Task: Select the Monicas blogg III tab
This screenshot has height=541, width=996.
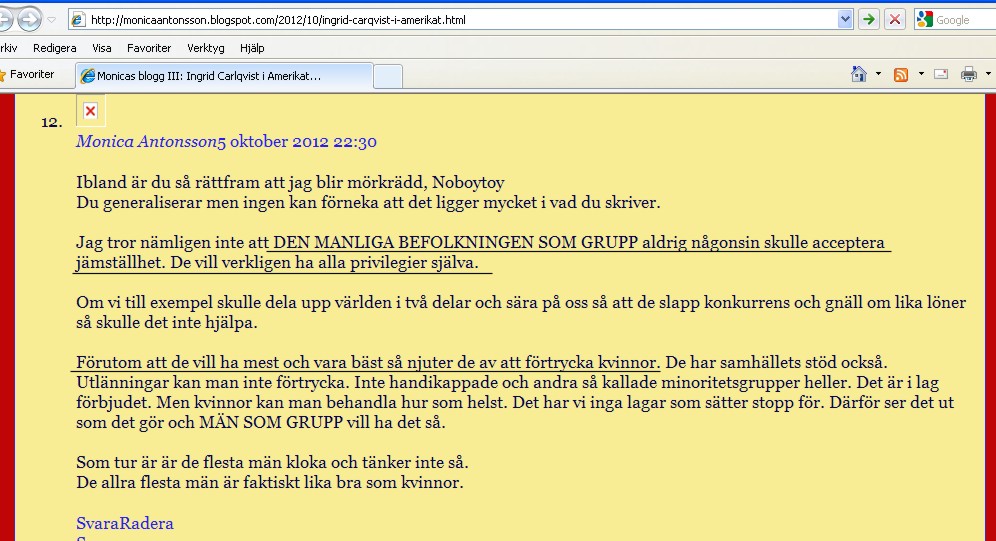Action: click(x=224, y=76)
